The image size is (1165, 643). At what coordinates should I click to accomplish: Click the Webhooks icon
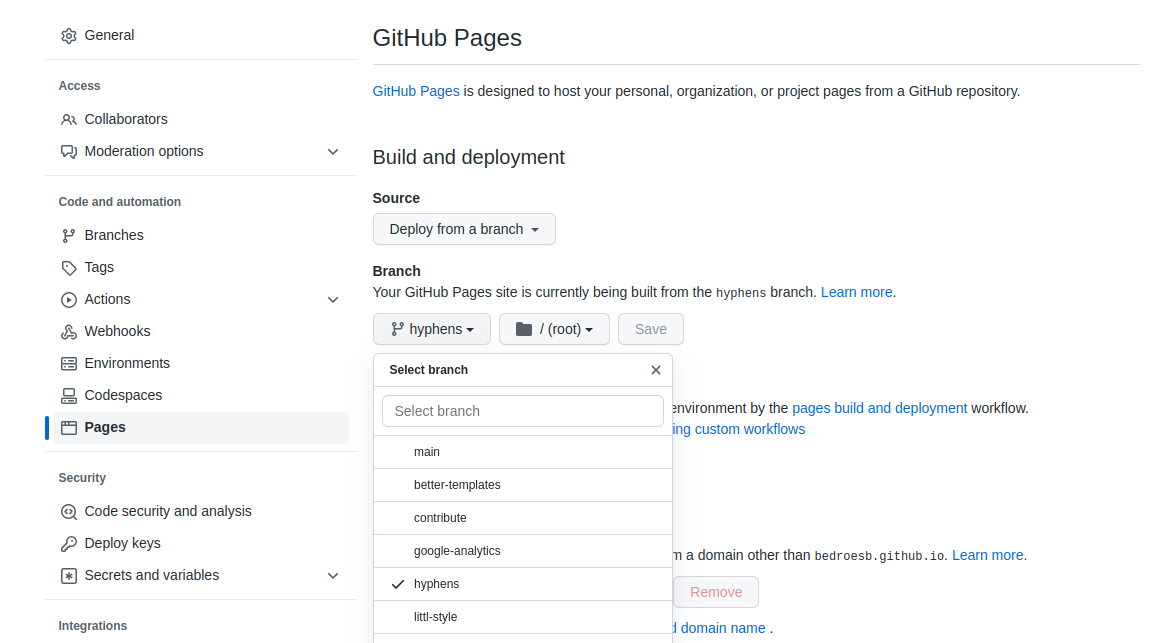[x=69, y=332]
